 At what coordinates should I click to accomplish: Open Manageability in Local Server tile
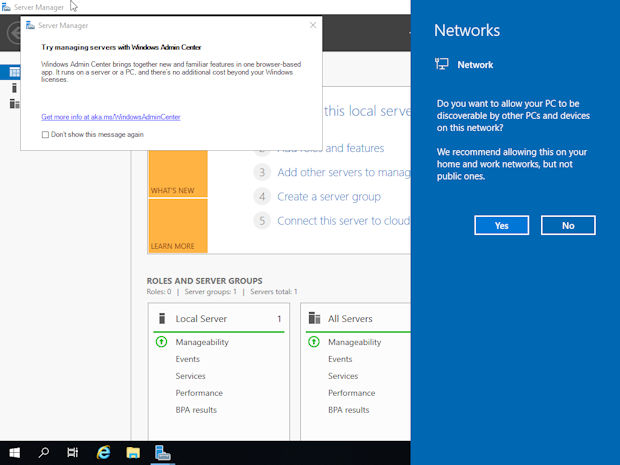(x=202, y=342)
